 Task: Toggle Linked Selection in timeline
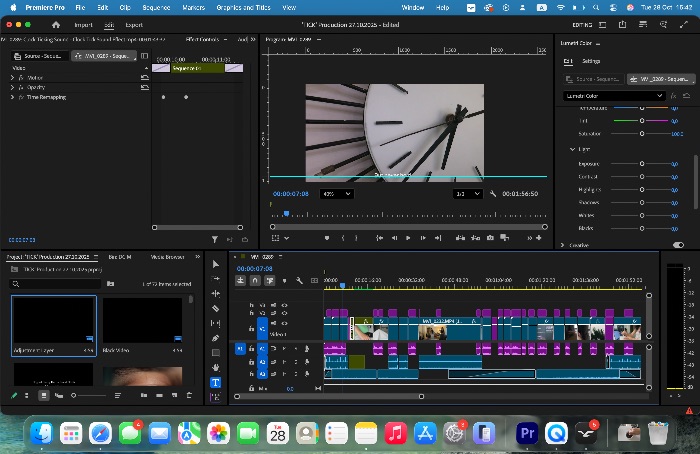point(270,280)
